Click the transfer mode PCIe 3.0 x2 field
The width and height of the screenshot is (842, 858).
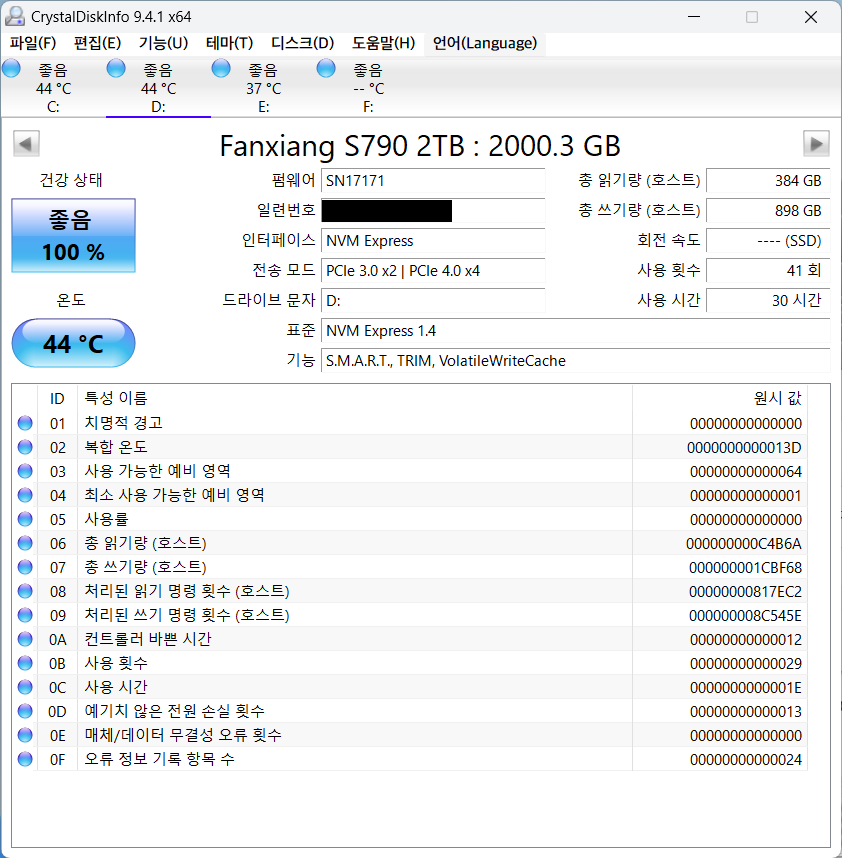[x=433, y=271]
